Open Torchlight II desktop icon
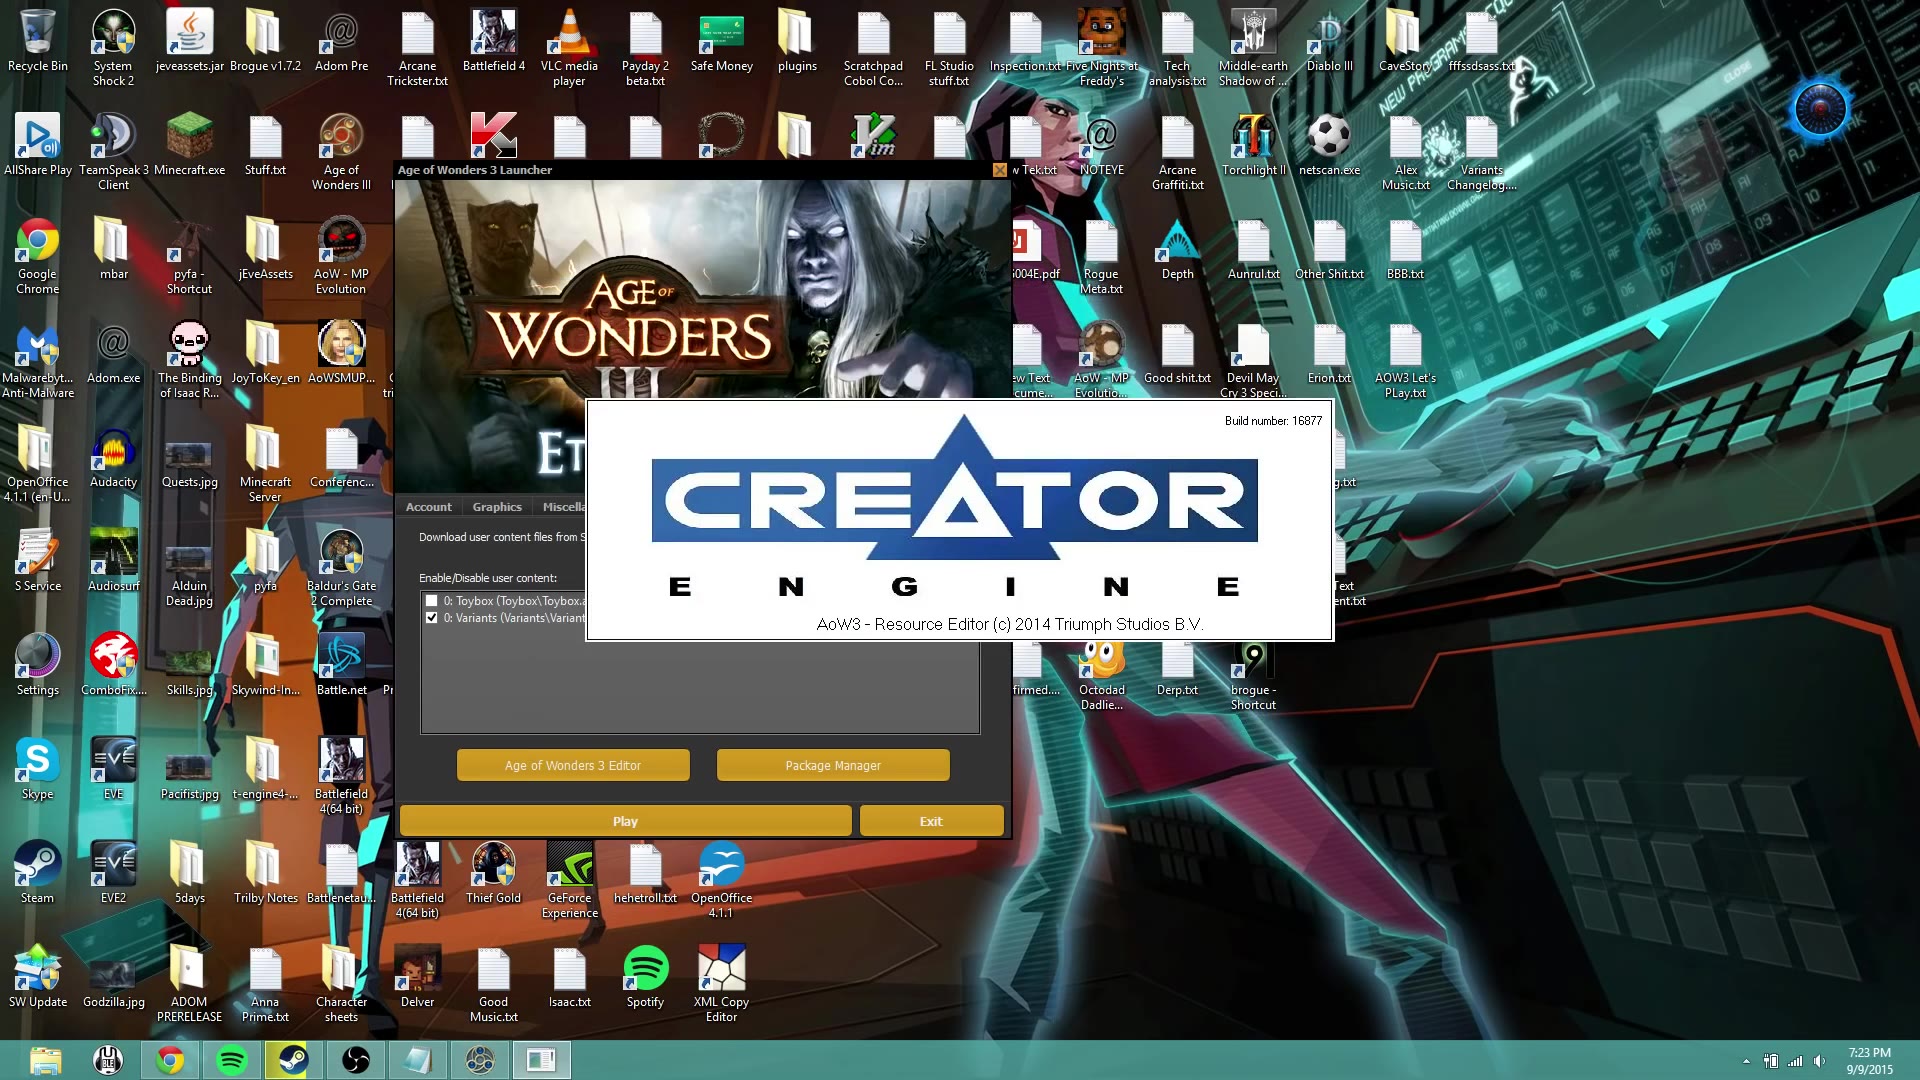This screenshot has height=1080, width=1920. (x=1253, y=145)
